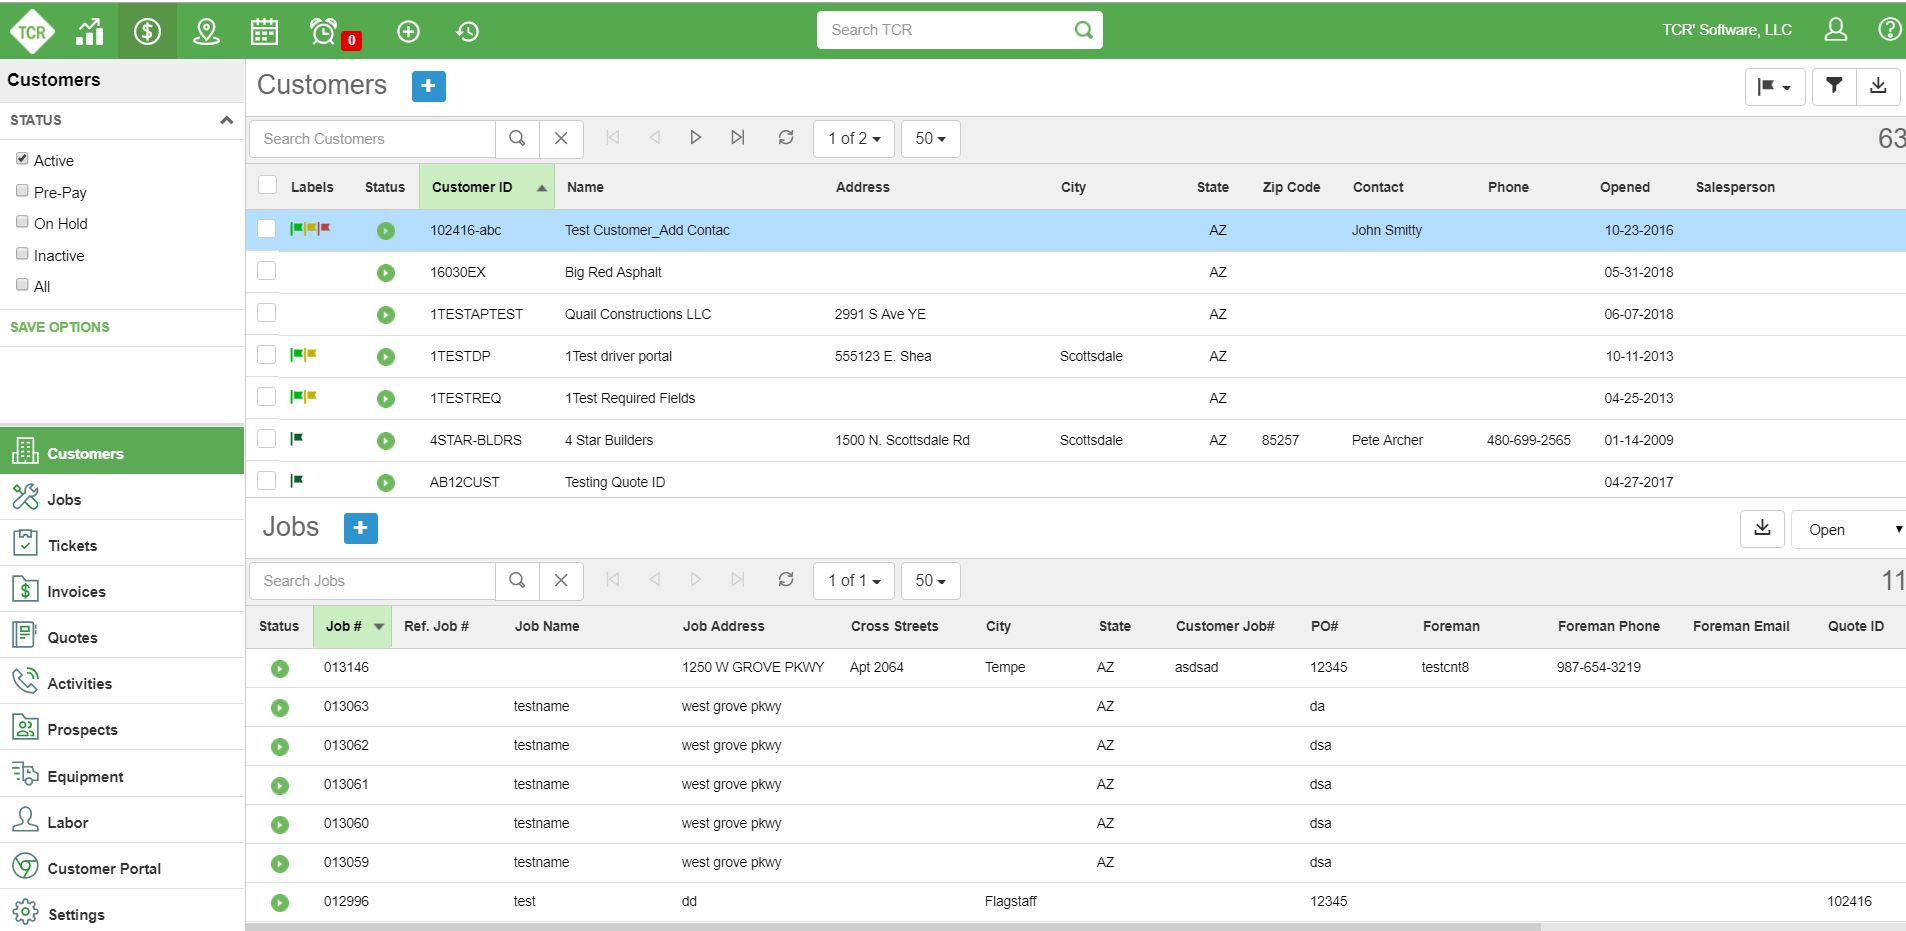This screenshot has width=1906, height=931.
Task: Refresh the Customers grid
Action: [x=786, y=138]
